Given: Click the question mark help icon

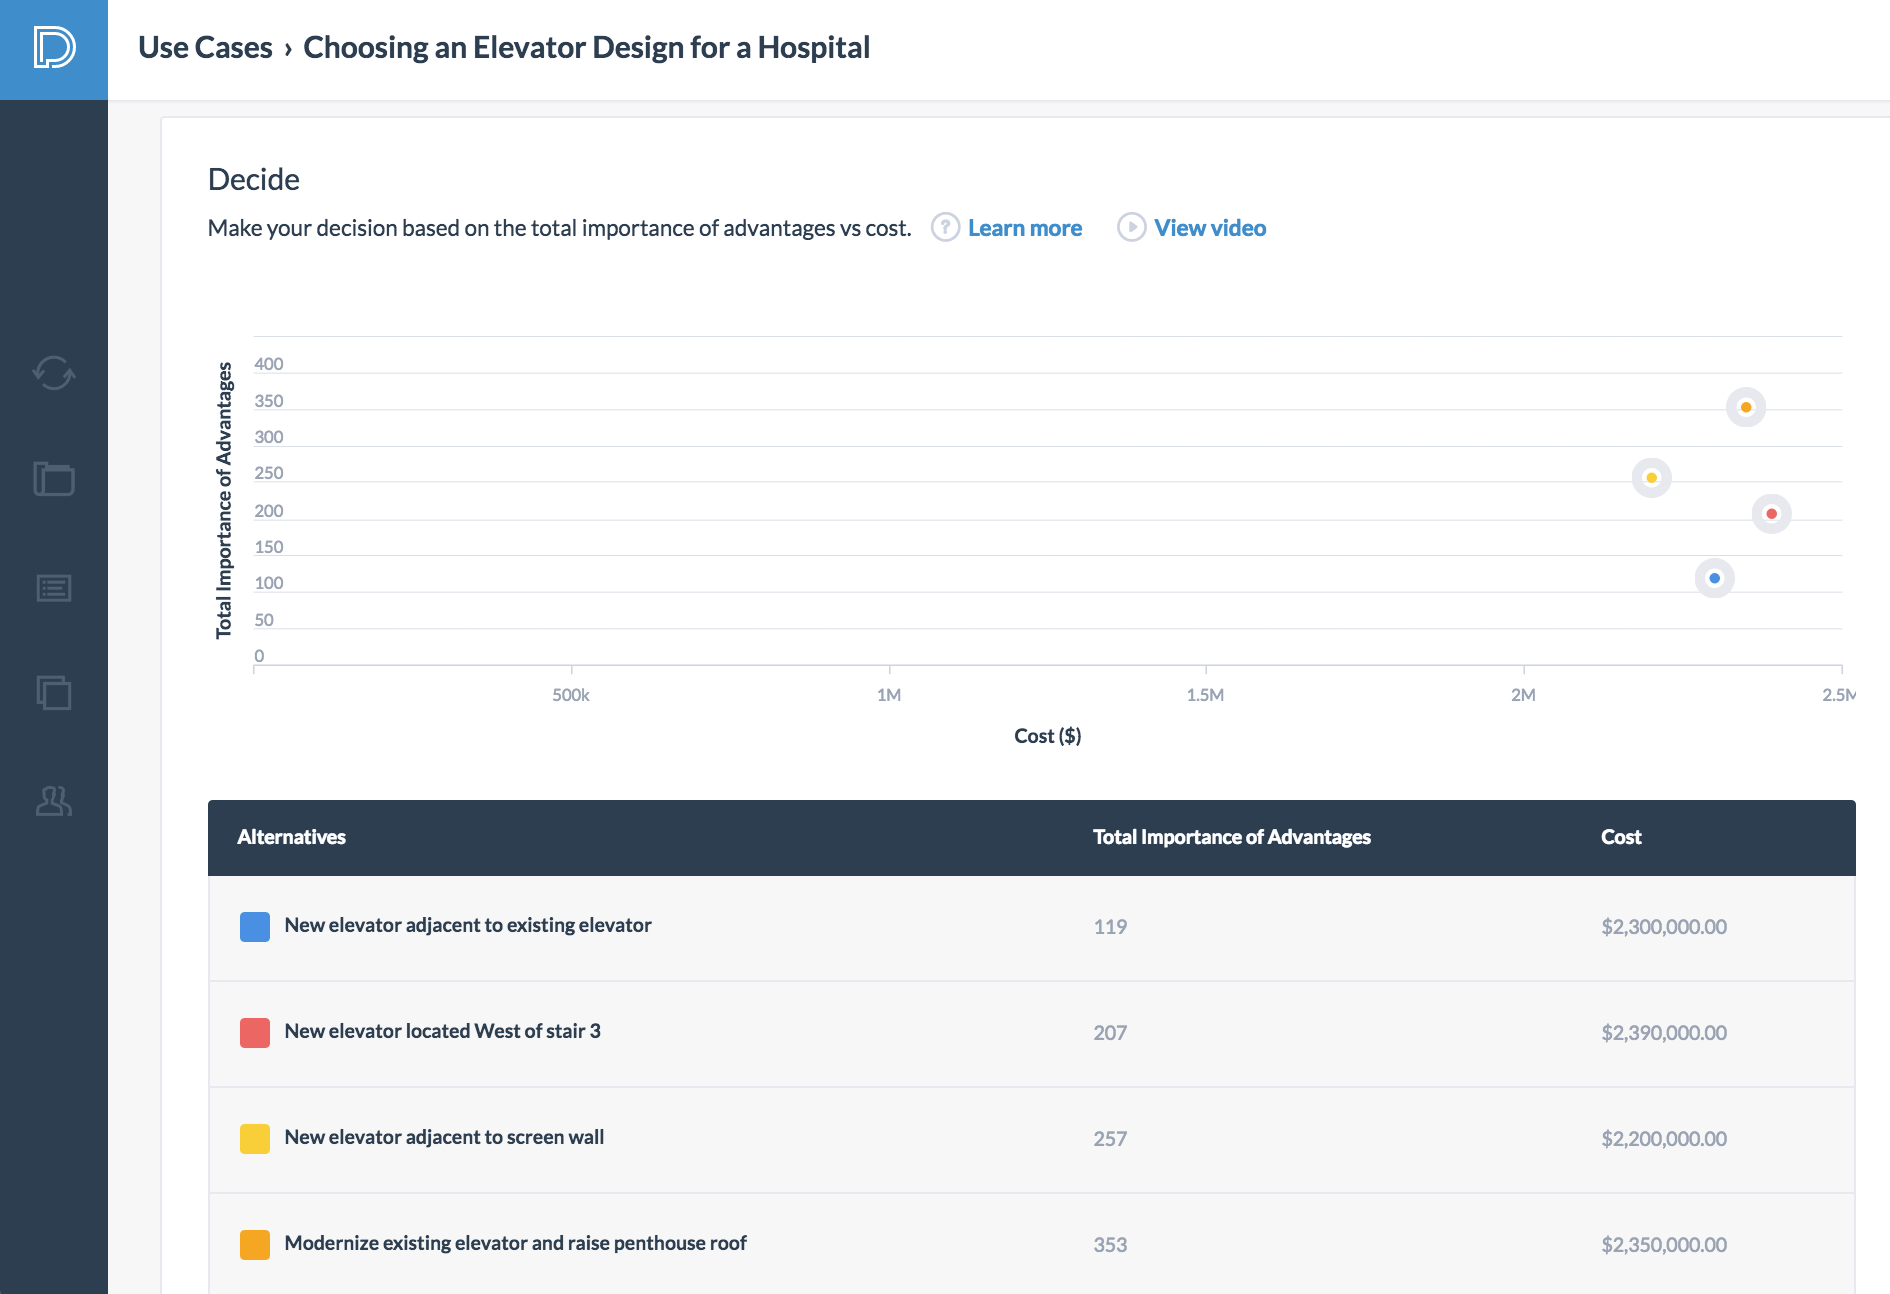Looking at the screenshot, I should 945,228.
